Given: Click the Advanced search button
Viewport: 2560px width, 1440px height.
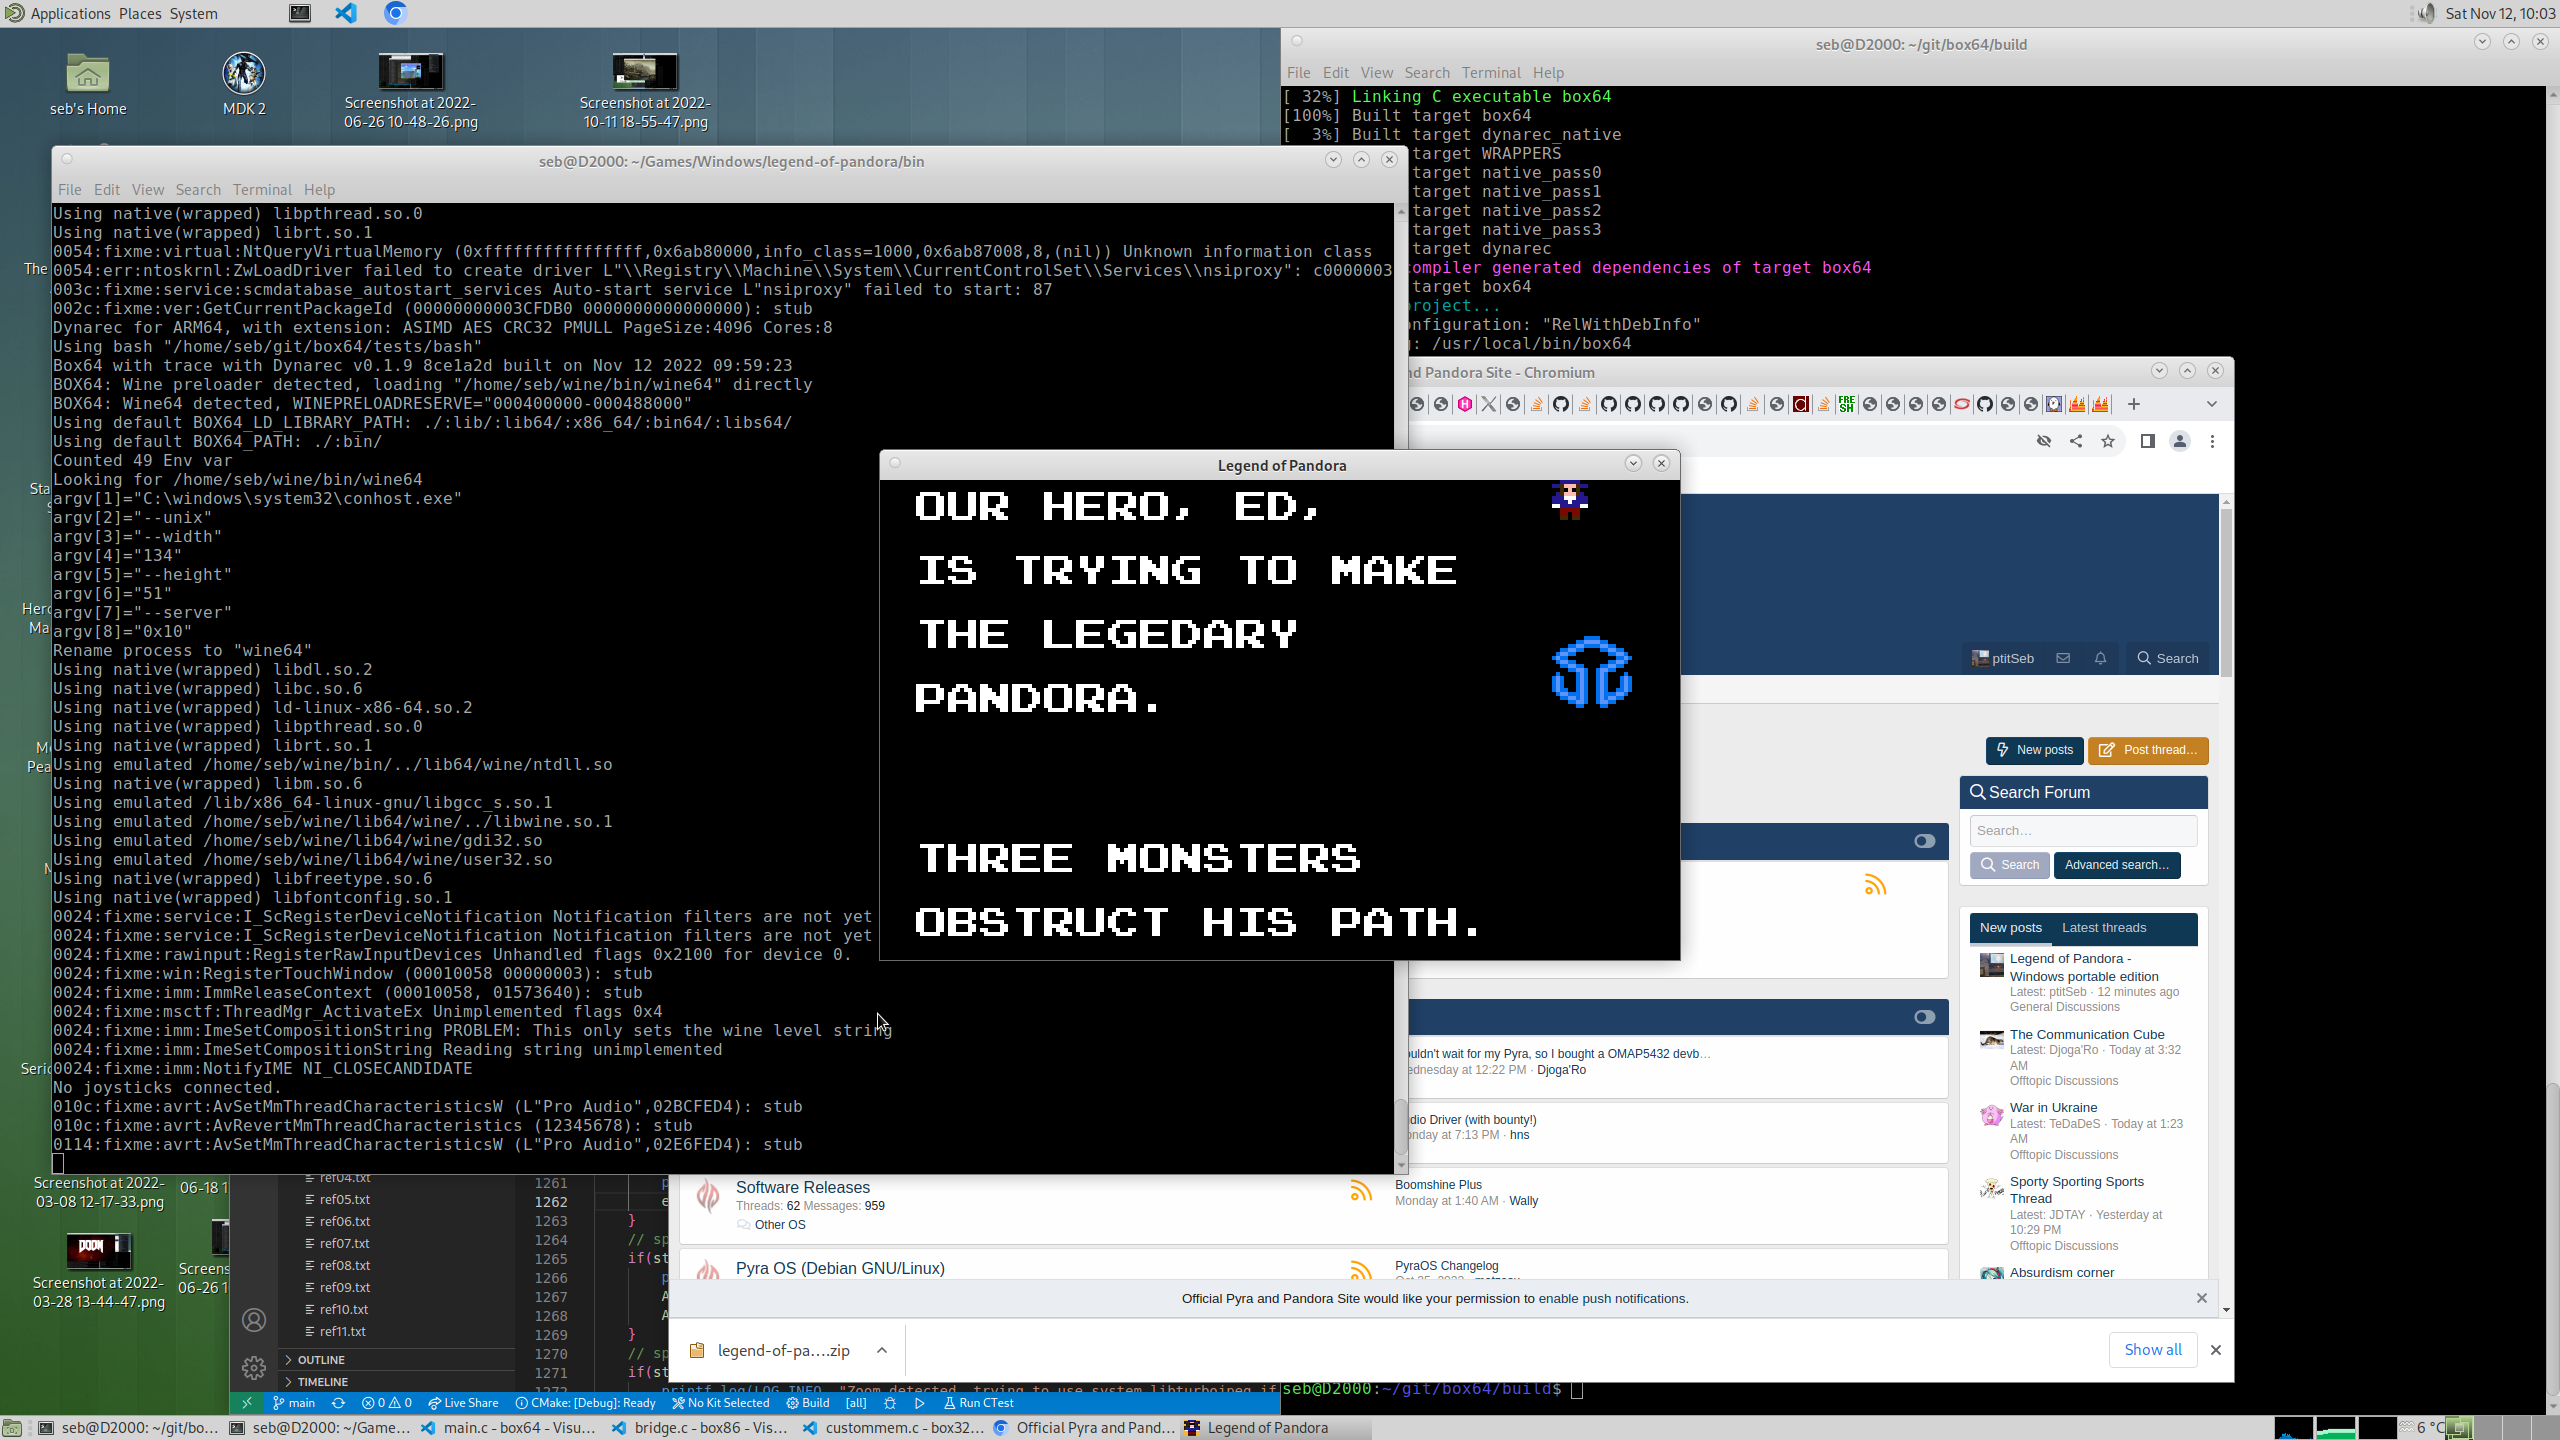Looking at the screenshot, I should pyautogui.click(x=2116, y=865).
